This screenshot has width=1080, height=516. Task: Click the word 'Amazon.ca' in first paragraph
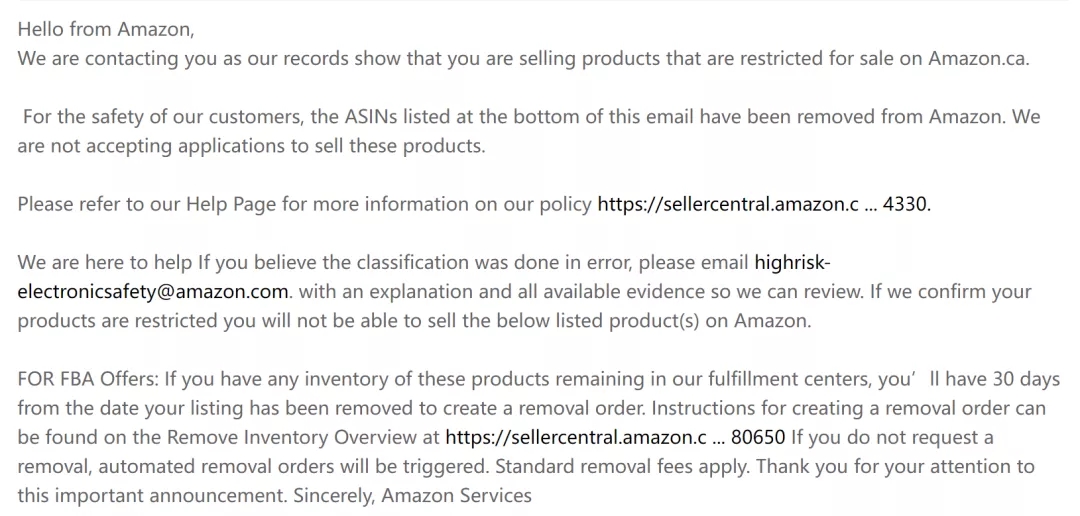click(977, 59)
